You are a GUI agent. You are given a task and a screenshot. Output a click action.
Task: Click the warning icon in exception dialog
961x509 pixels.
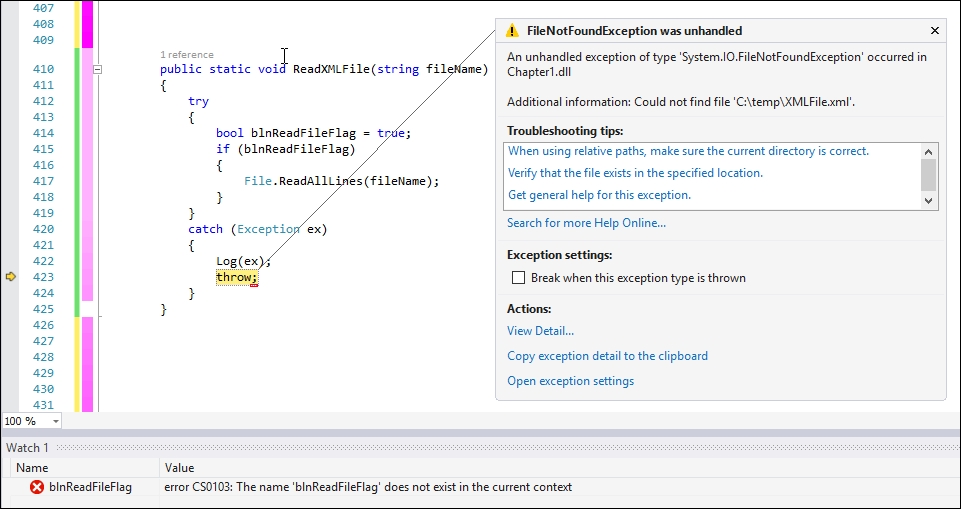[512, 31]
